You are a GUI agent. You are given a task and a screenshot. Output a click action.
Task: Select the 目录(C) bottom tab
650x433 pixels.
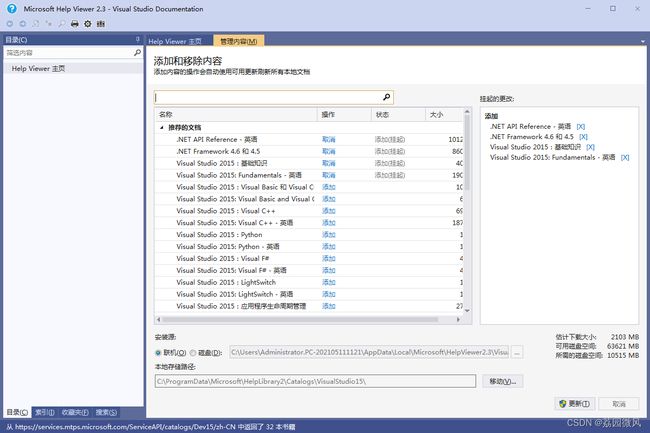point(17,412)
